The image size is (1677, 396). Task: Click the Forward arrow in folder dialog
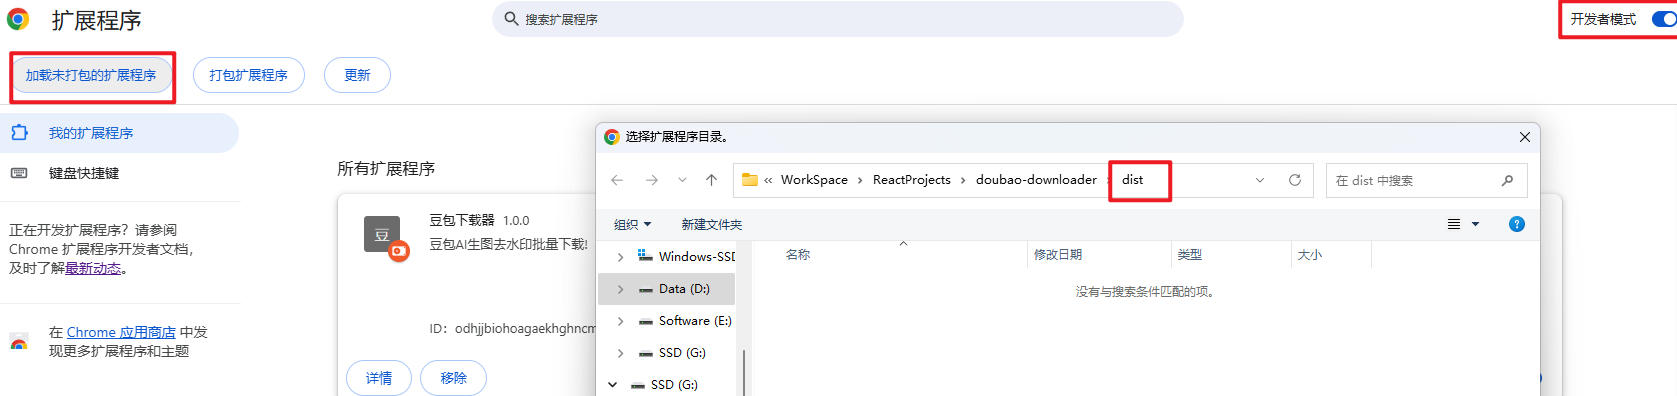651,180
